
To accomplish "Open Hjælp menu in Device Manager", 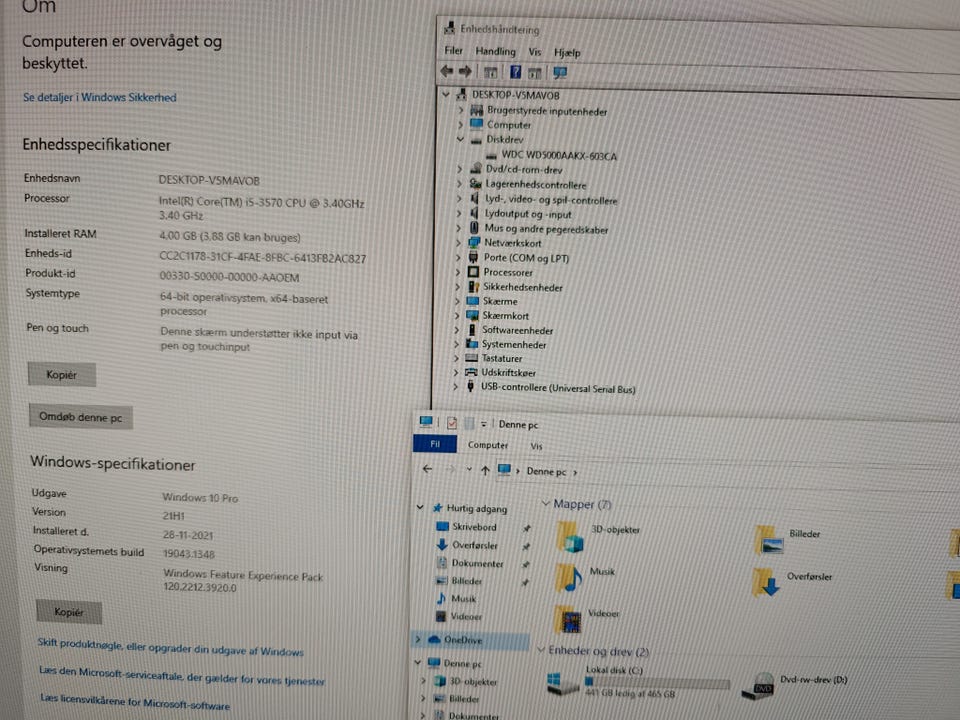I will pos(567,53).
